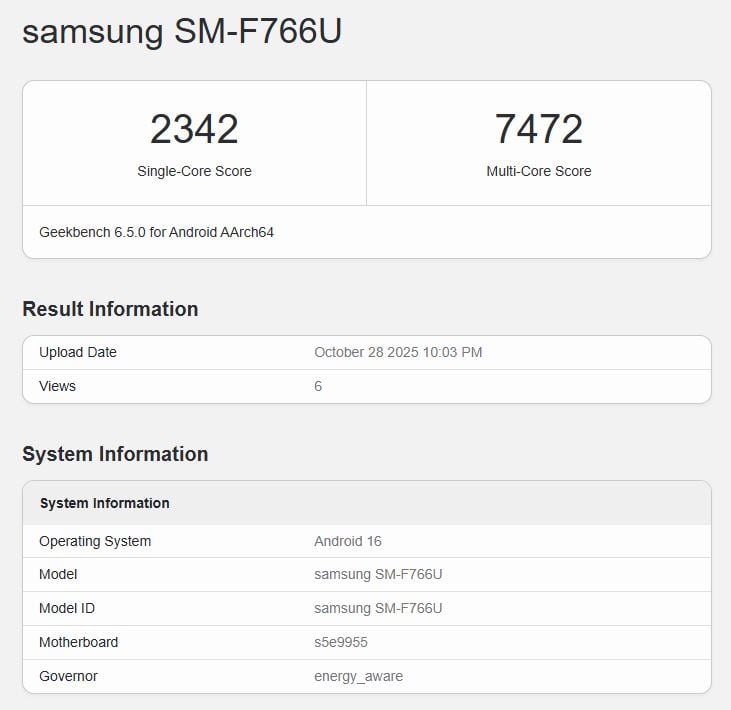Image resolution: width=731 pixels, height=710 pixels.
Task: Select the energy_aware governor value
Action: 358,676
